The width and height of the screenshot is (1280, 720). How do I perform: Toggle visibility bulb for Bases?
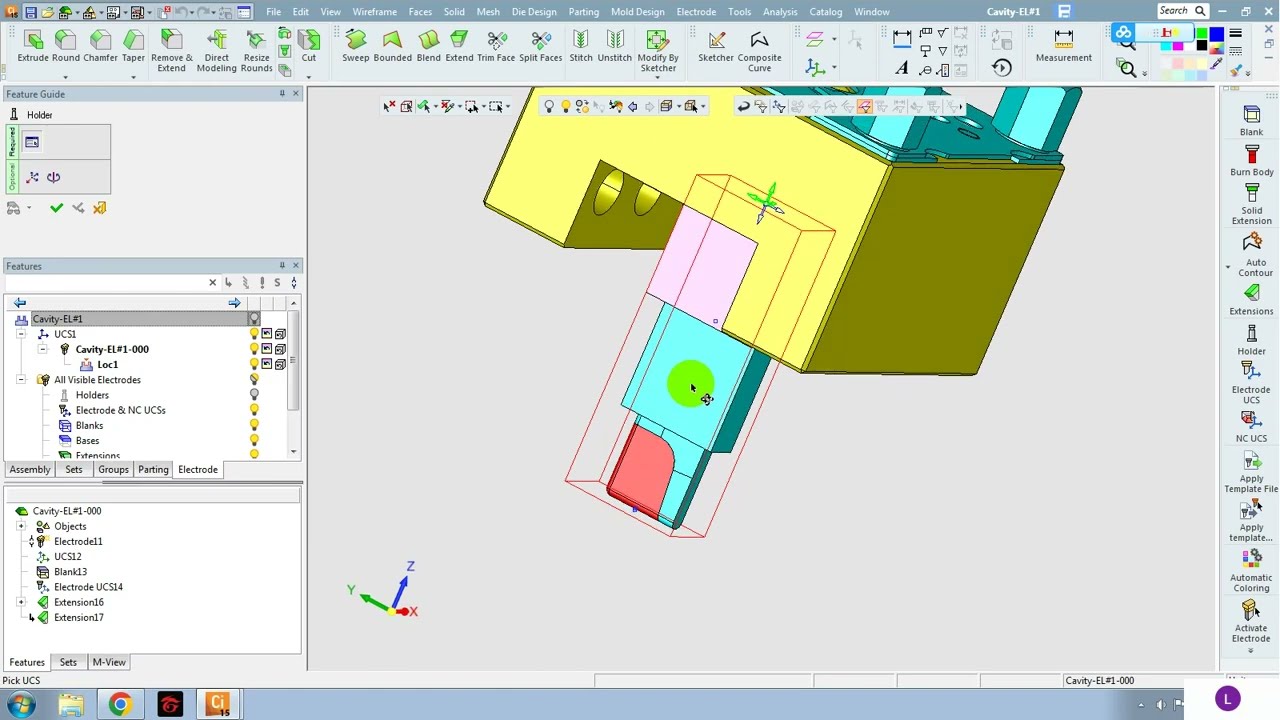point(254,440)
